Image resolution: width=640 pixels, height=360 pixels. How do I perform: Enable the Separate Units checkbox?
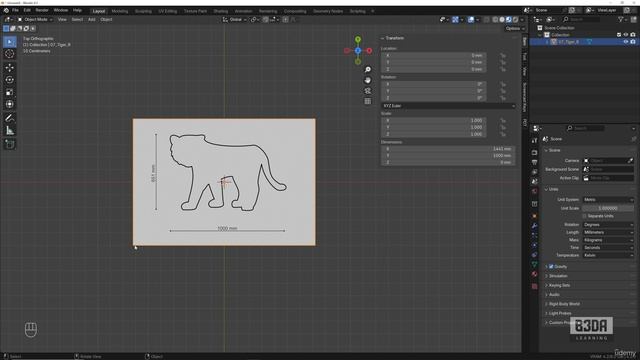click(x=584, y=216)
